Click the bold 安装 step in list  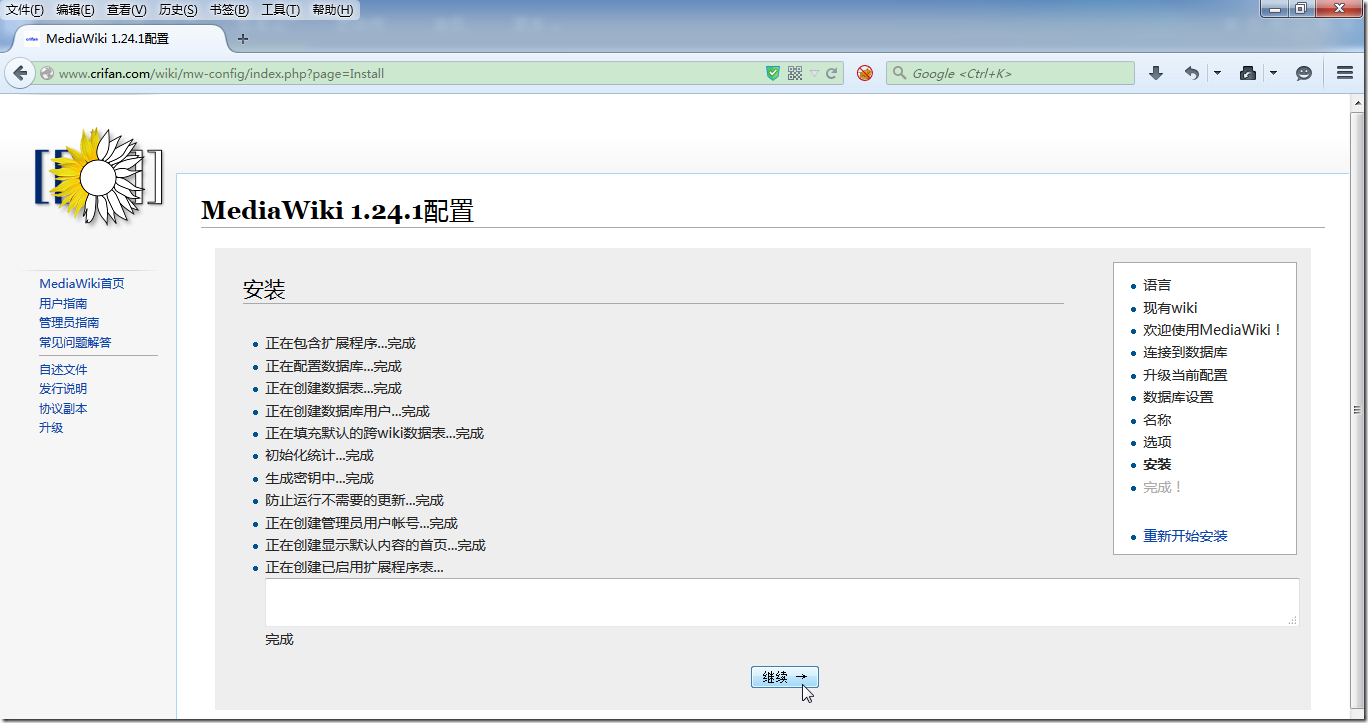1157,464
